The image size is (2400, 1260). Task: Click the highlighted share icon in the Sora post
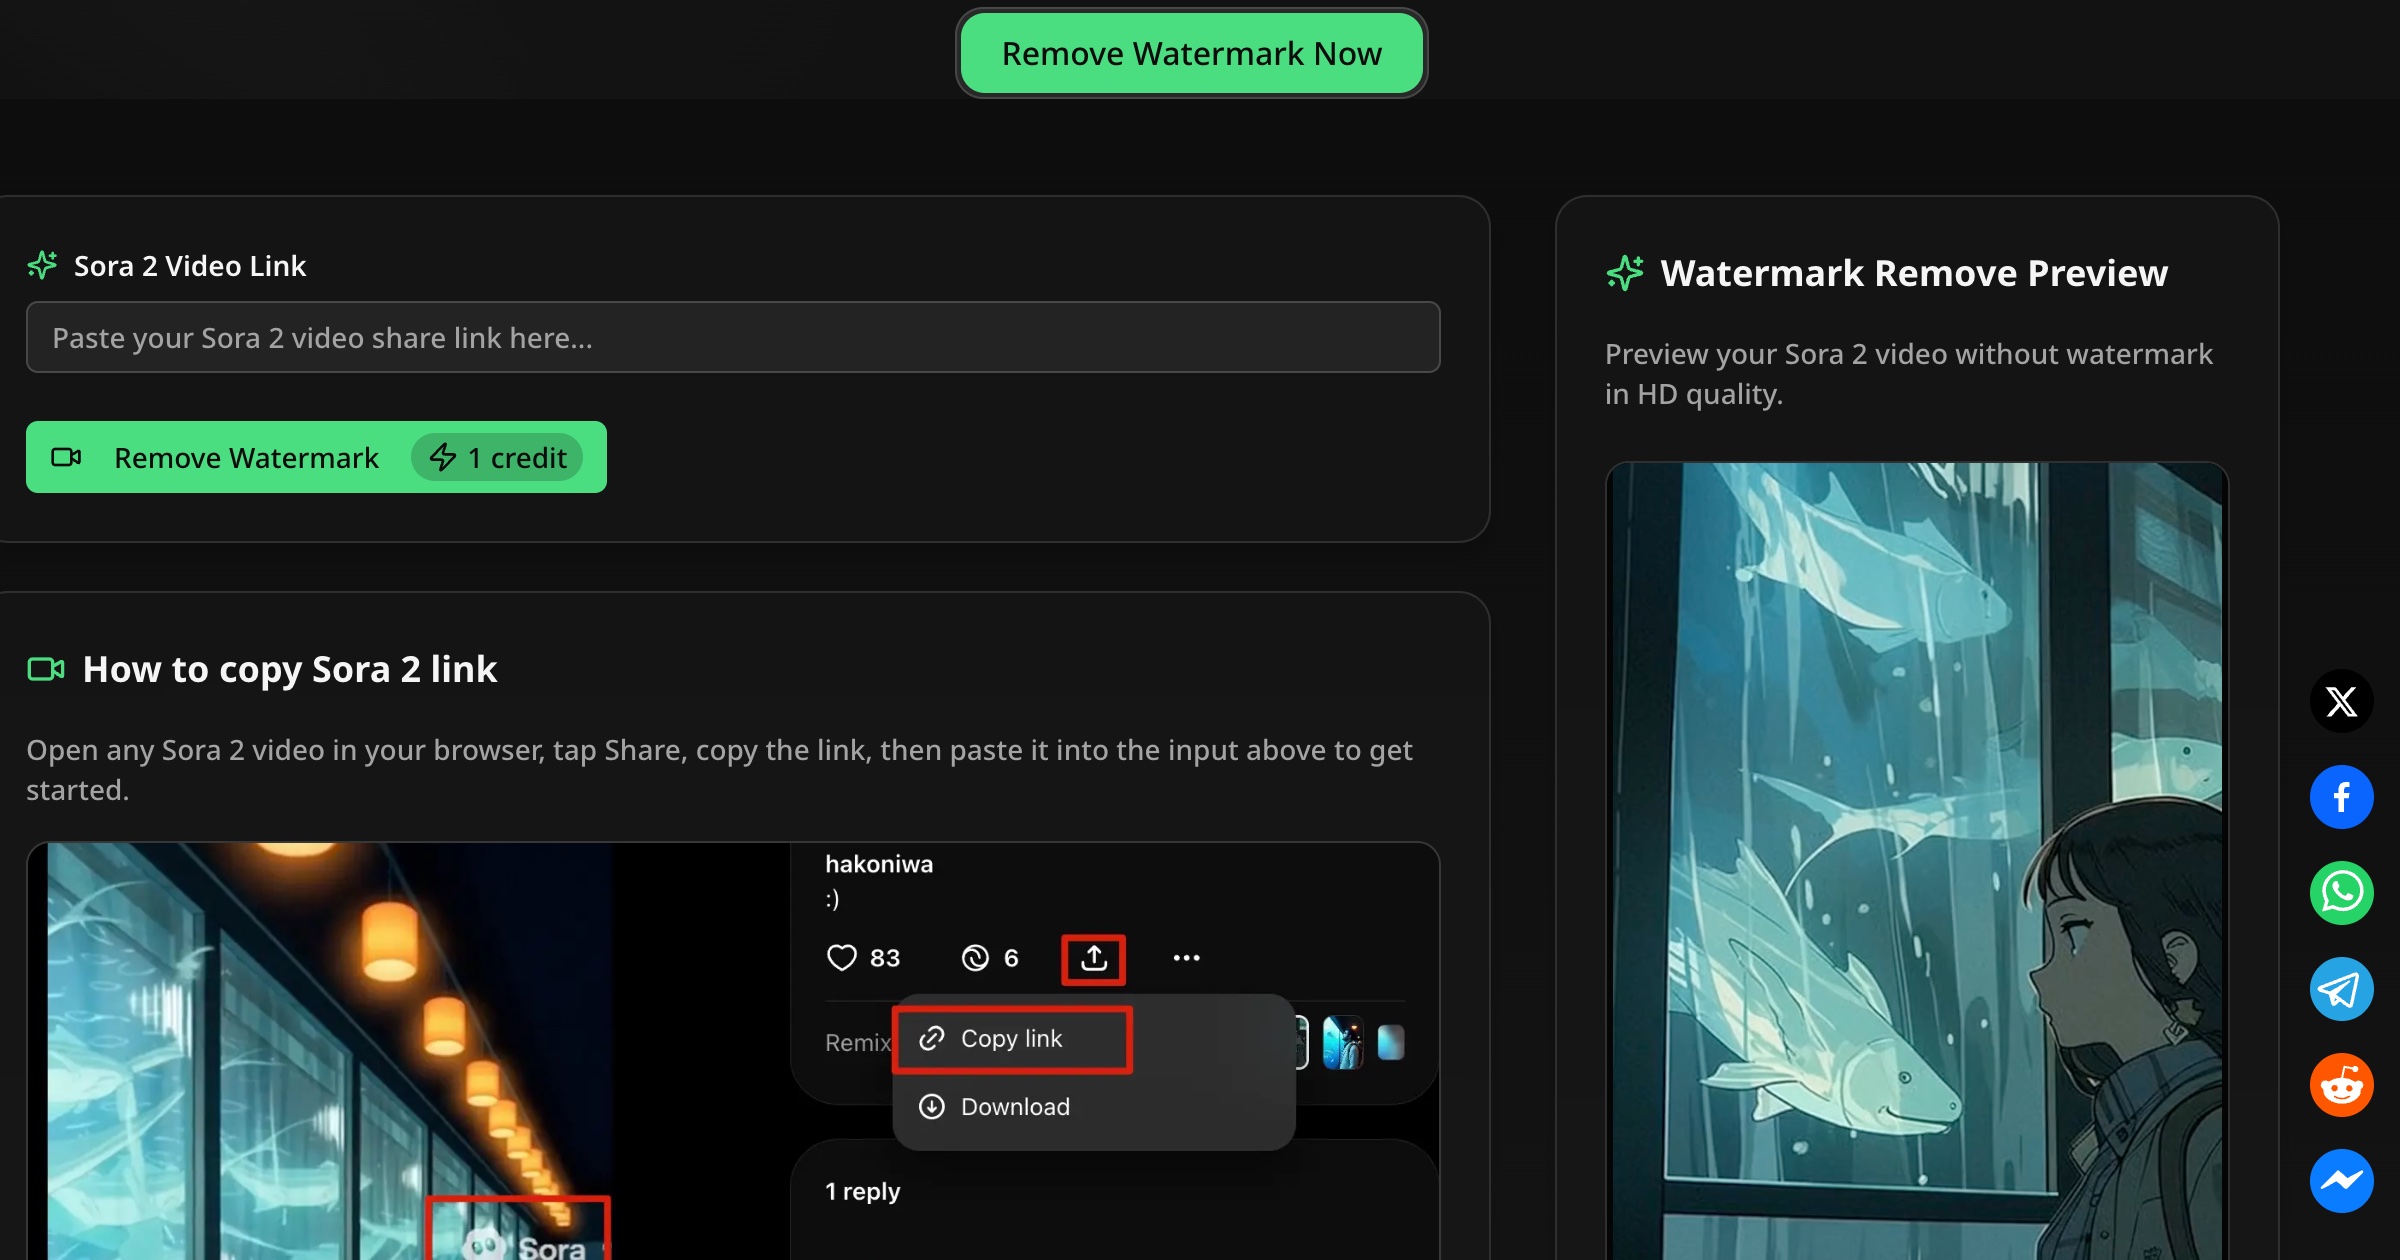point(1093,957)
